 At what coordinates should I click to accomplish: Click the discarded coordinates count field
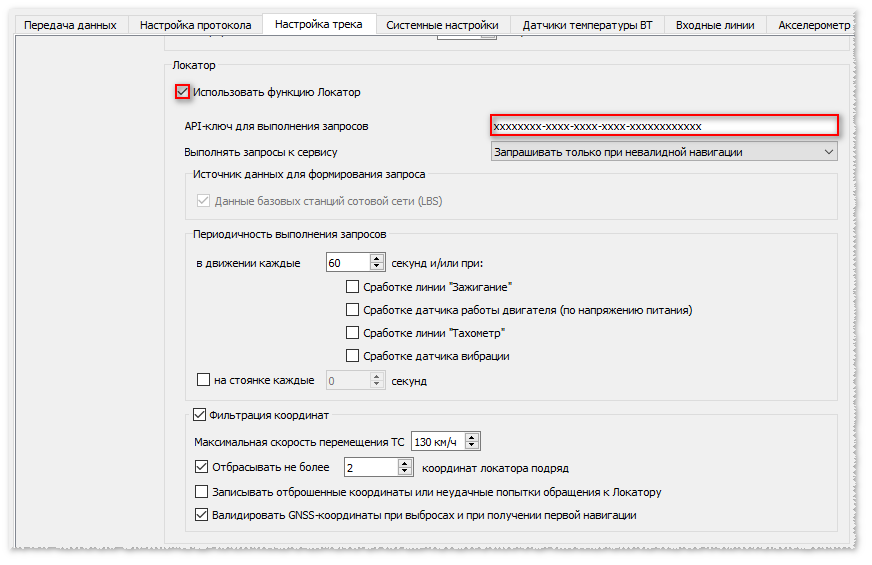pos(370,467)
